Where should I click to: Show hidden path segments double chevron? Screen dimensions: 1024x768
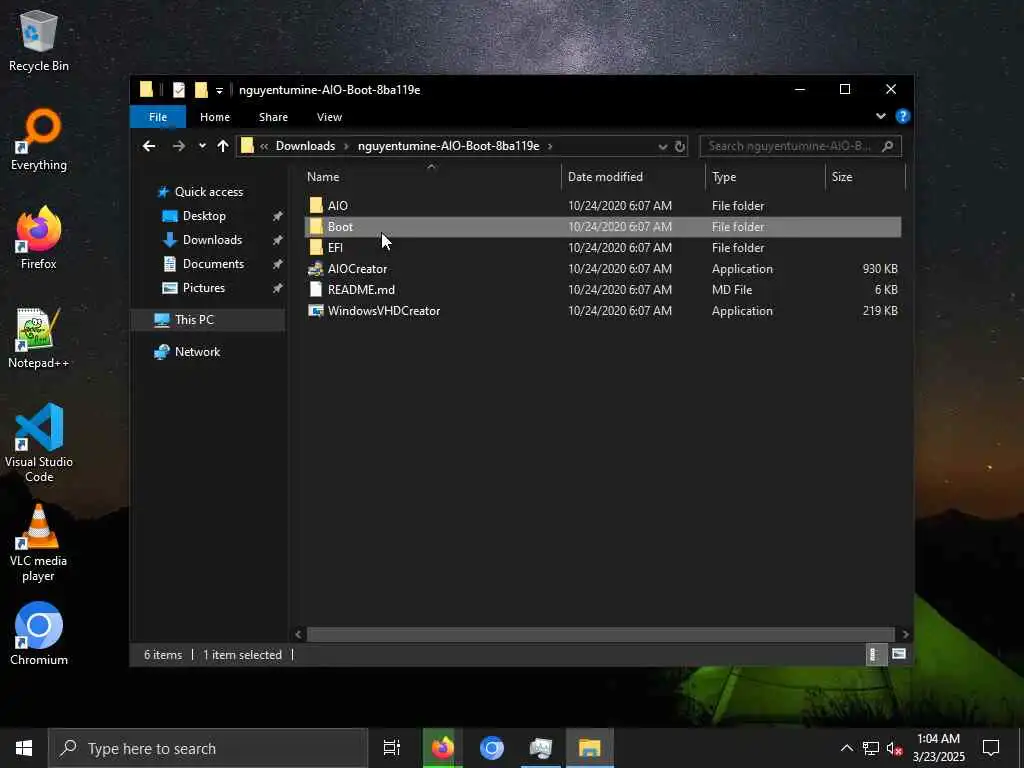click(x=264, y=146)
